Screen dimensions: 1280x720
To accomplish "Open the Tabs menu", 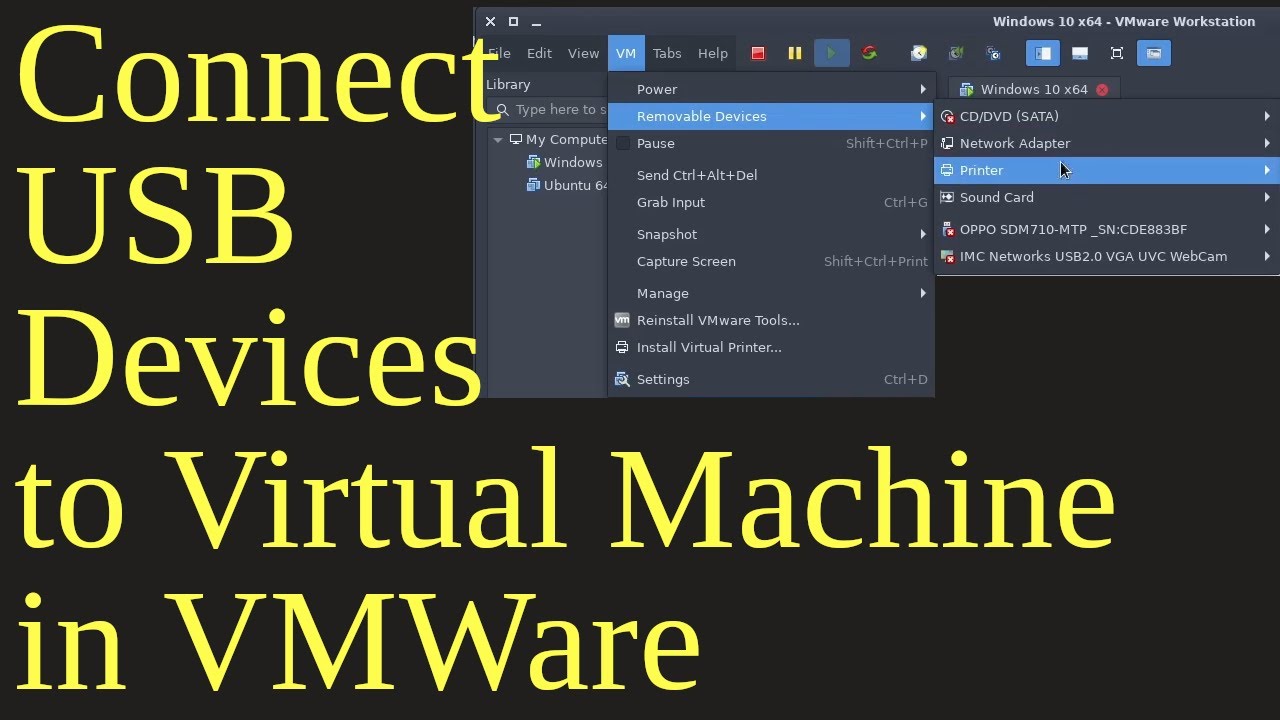I will [667, 53].
